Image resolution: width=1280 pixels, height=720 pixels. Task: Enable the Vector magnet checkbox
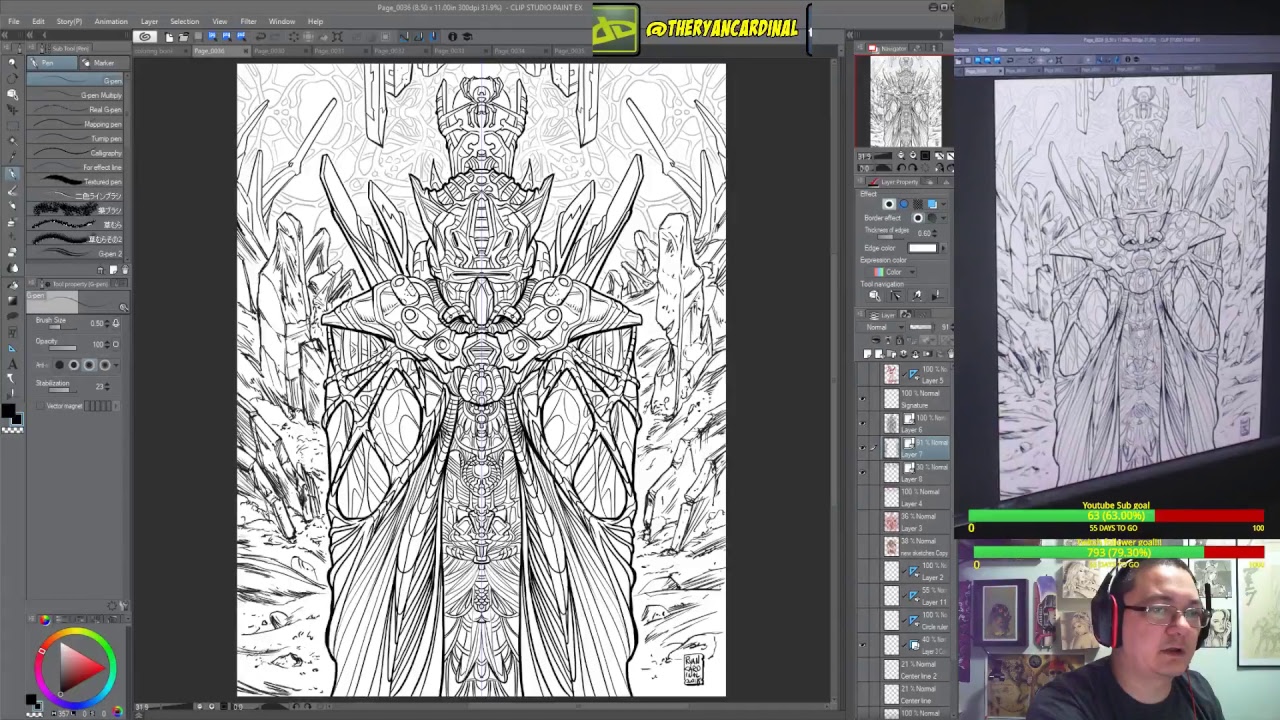pos(38,406)
